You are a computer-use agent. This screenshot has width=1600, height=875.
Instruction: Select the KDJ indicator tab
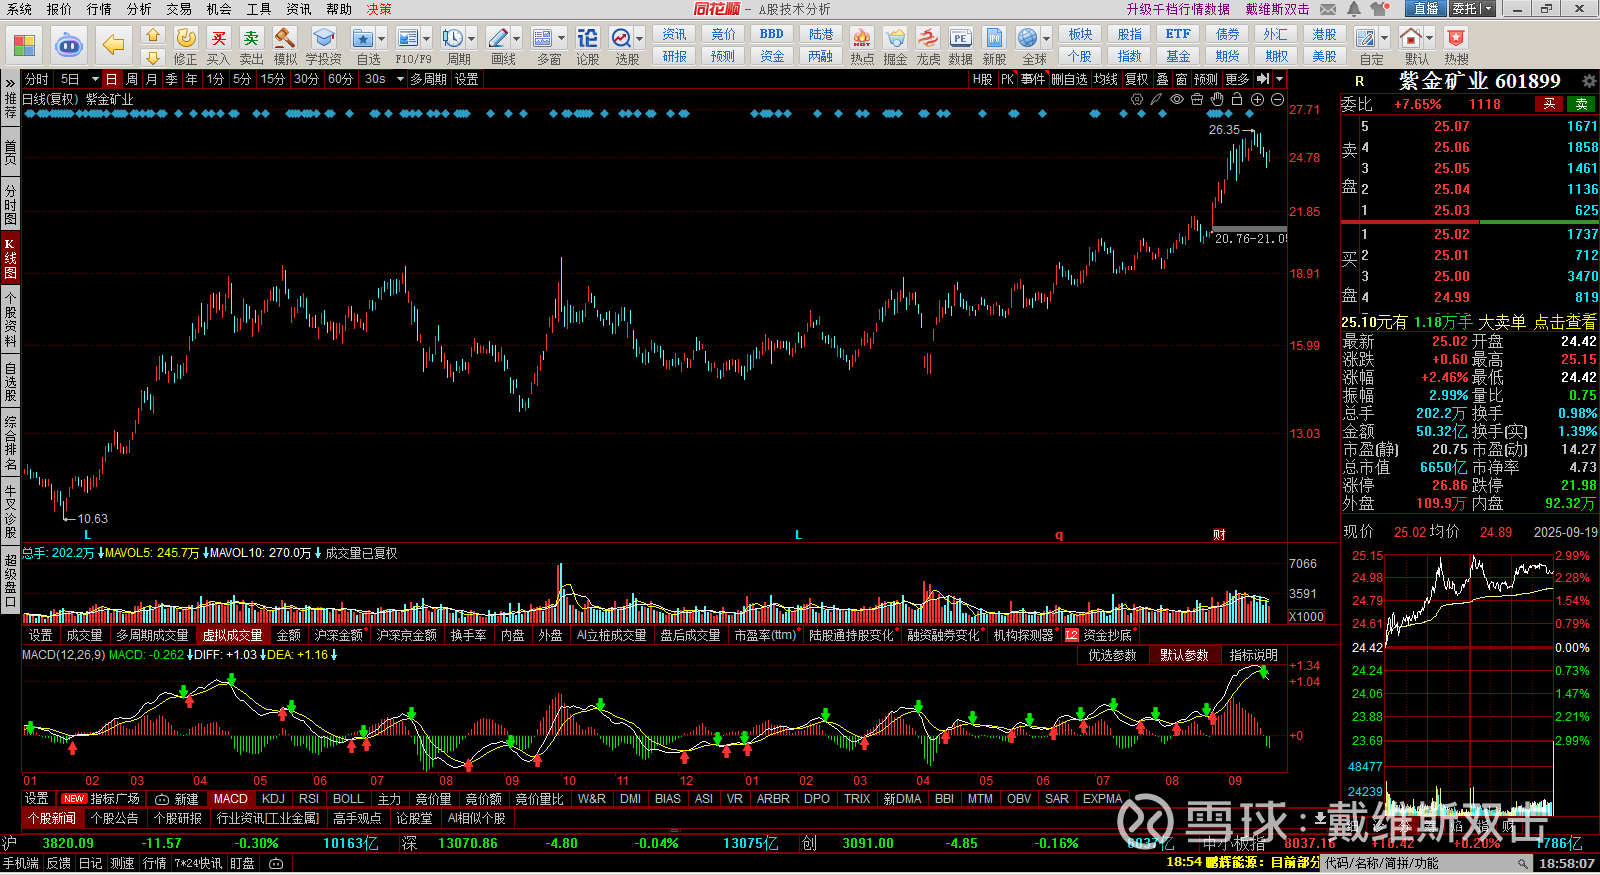(x=273, y=799)
